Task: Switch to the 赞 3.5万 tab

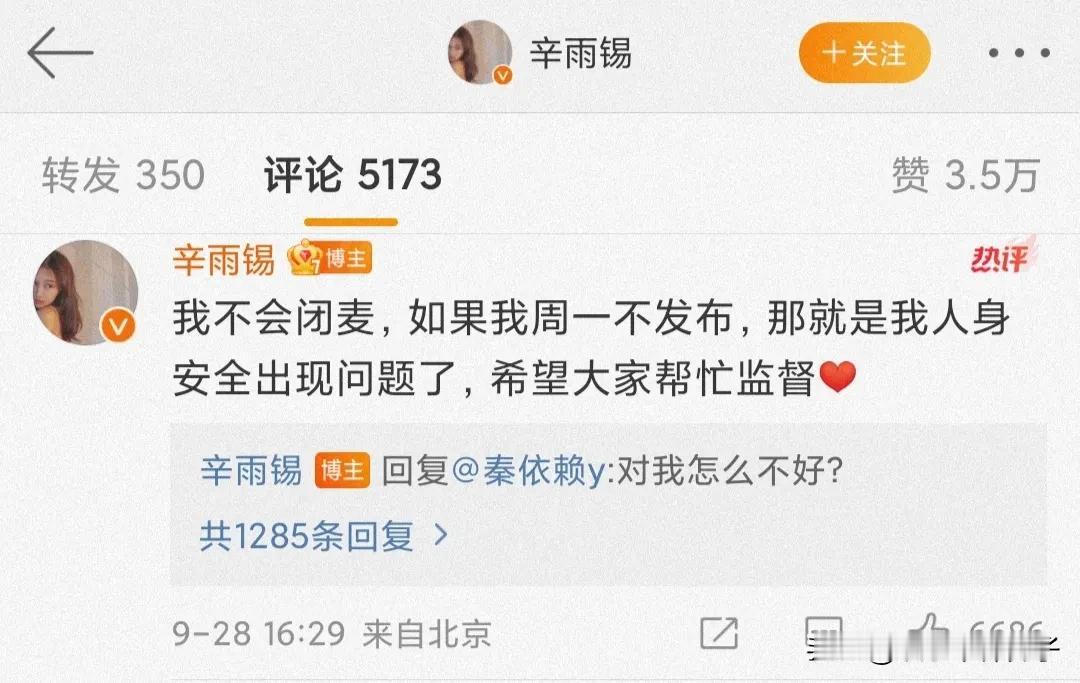Action: [x=965, y=175]
